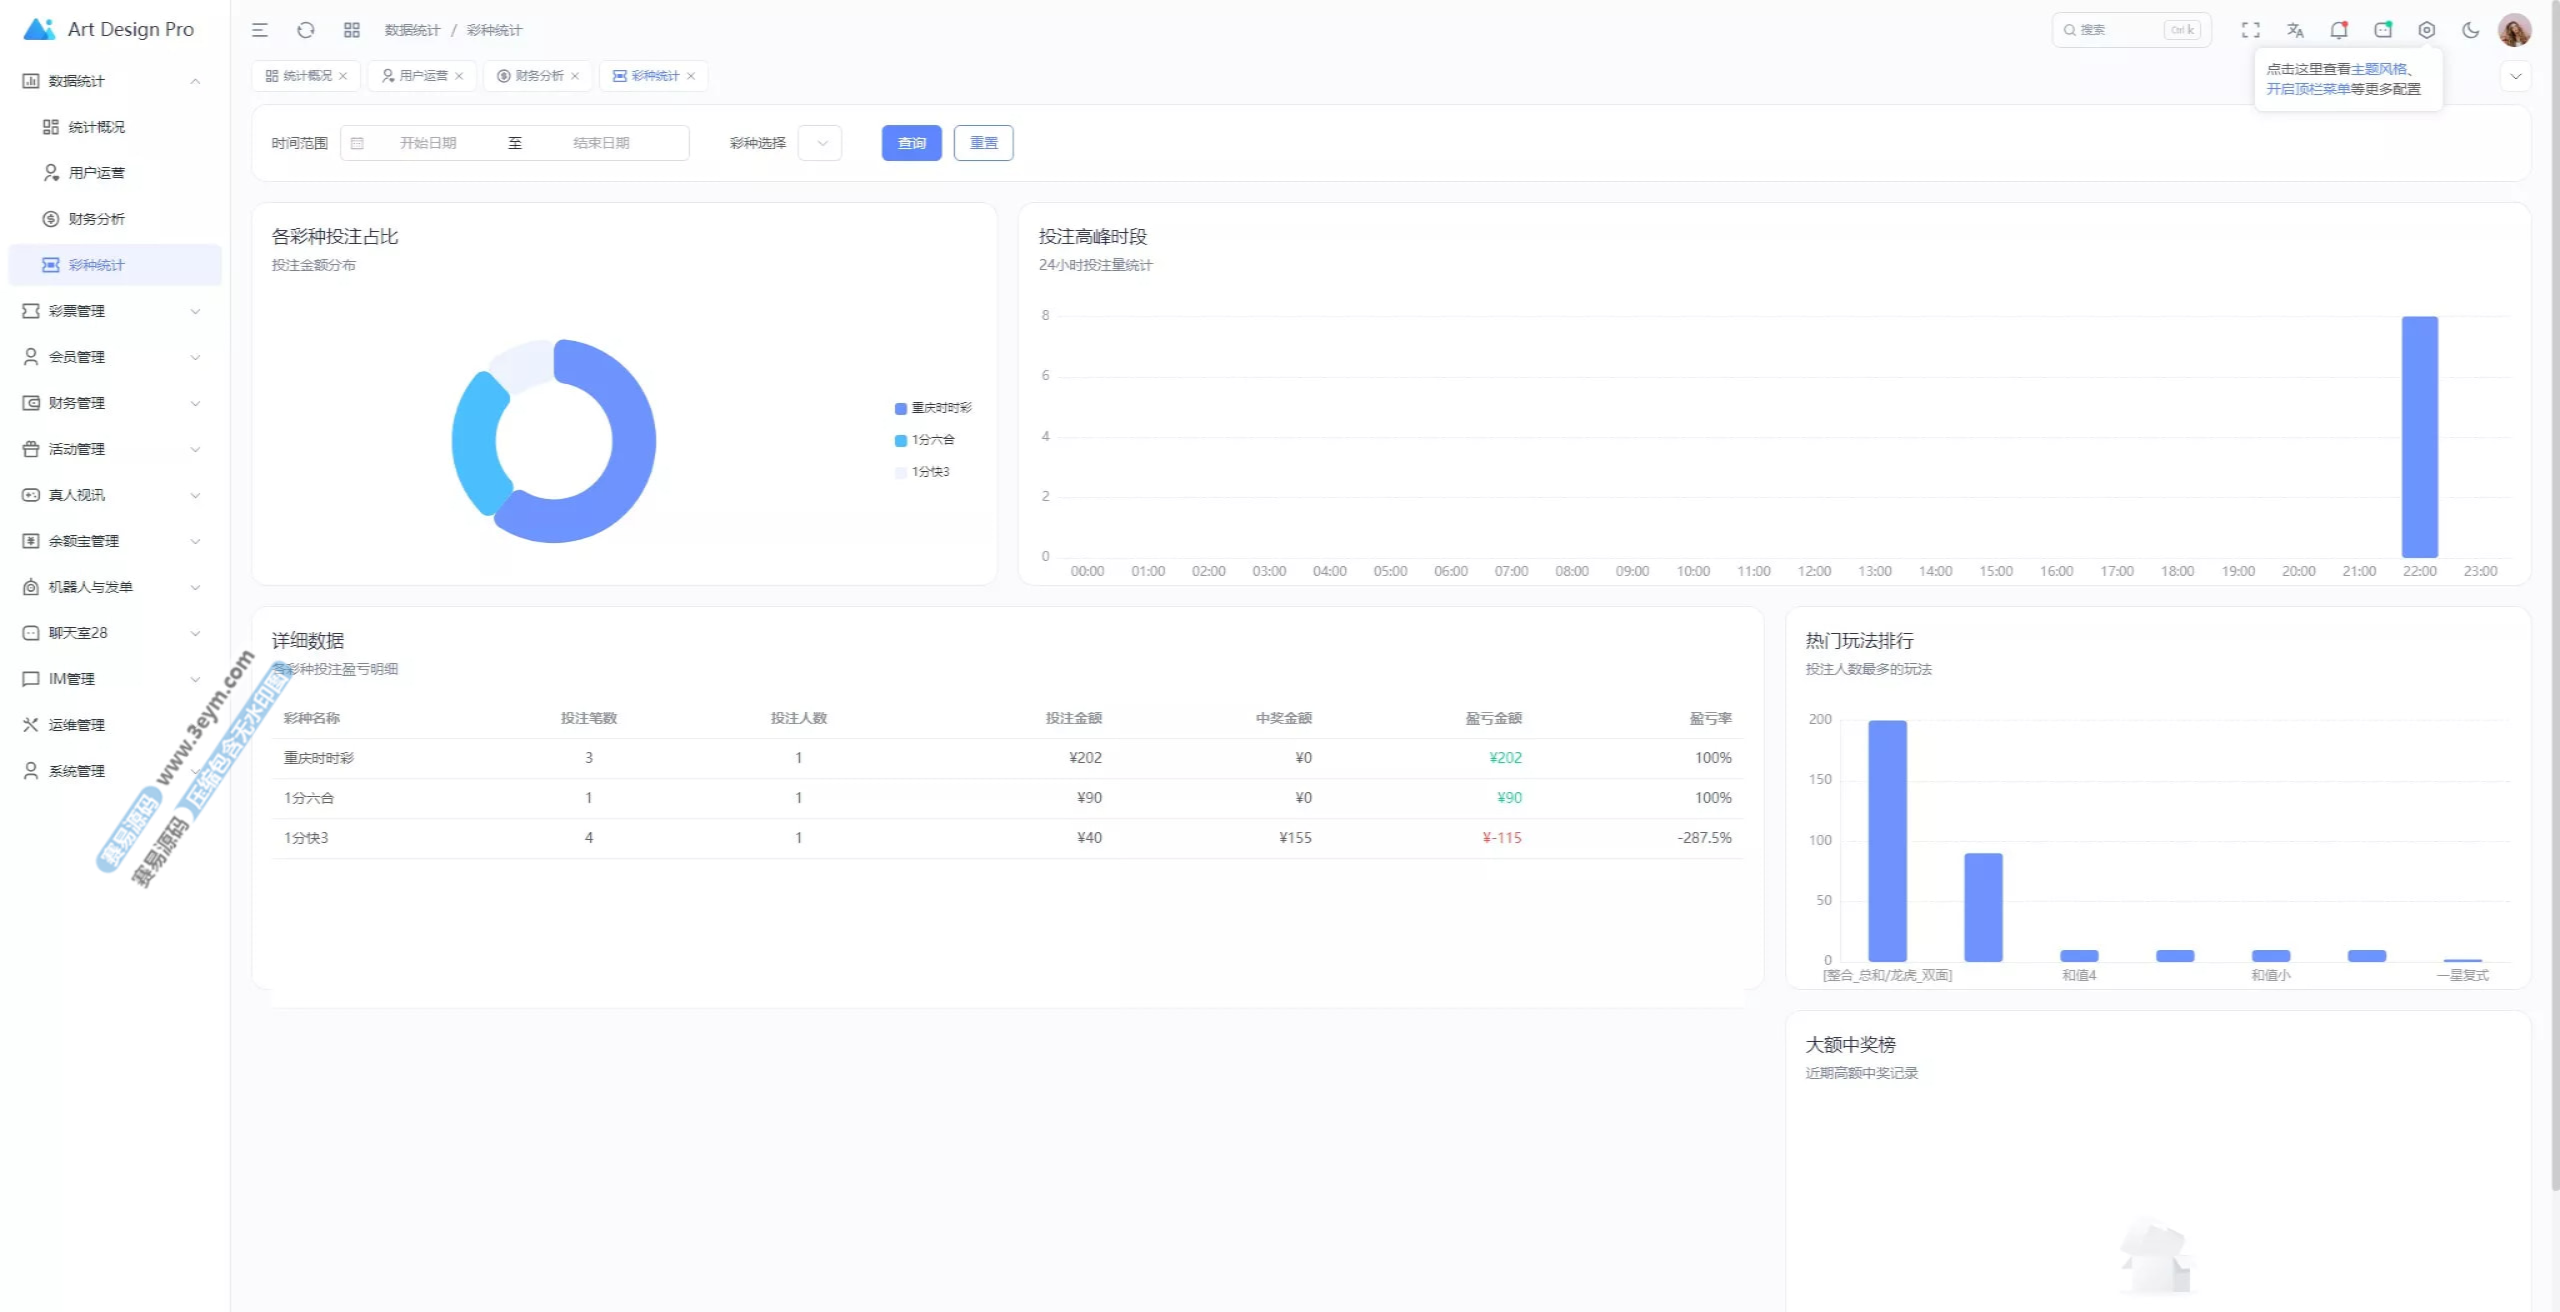Screen dimensions: 2560x1312
Task: Click the refresh icon in top bar
Action: point(306,30)
